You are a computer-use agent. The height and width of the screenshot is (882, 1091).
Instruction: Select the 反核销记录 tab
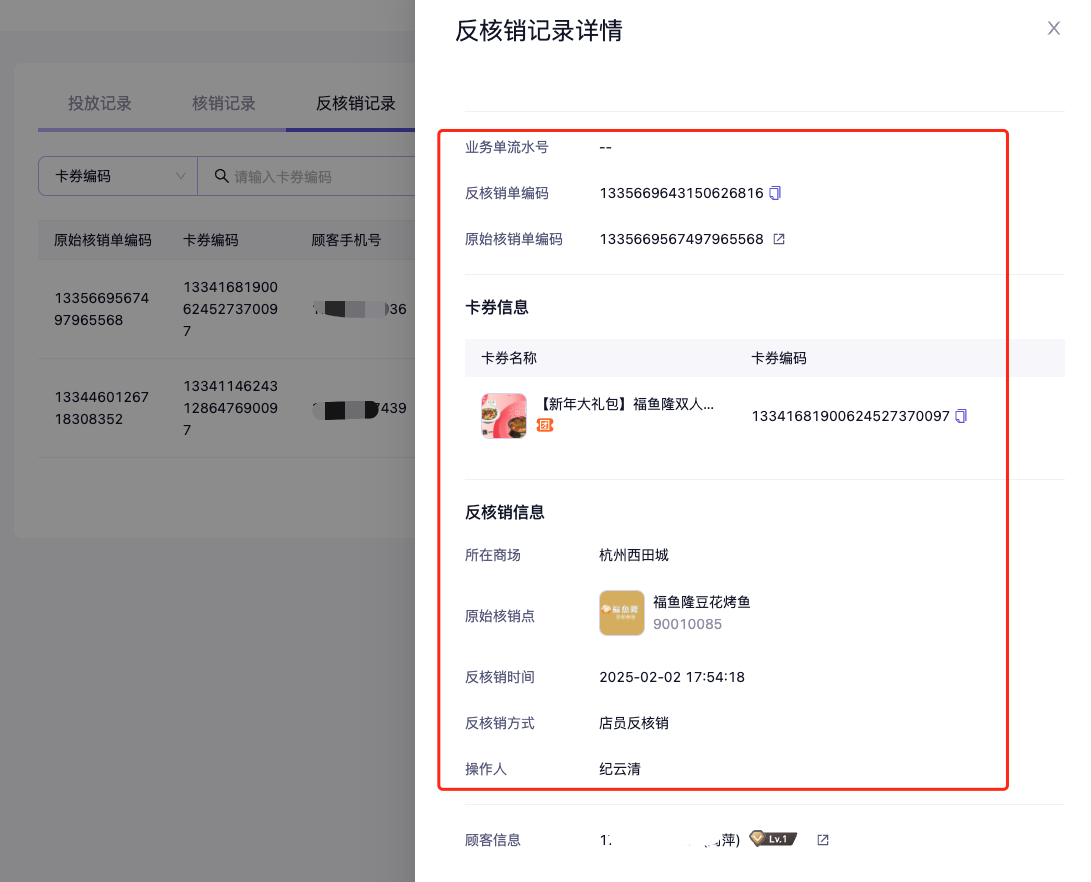pos(355,103)
